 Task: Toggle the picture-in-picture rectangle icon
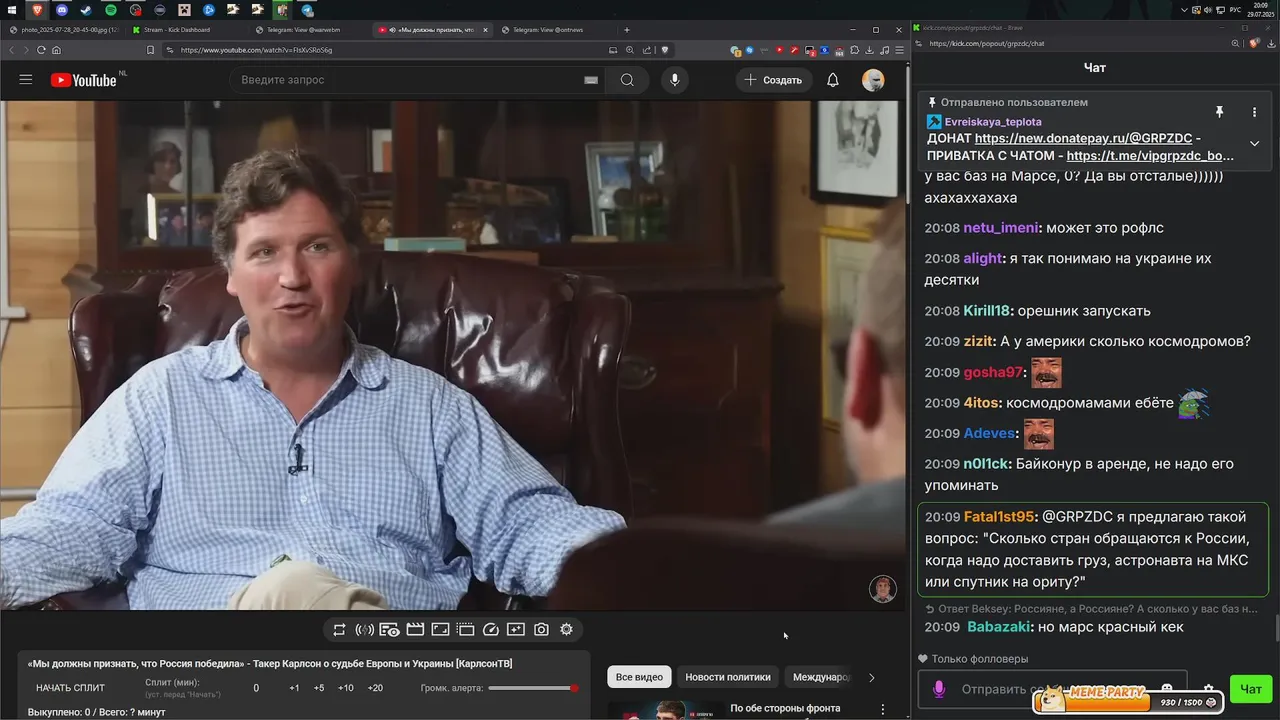440,630
